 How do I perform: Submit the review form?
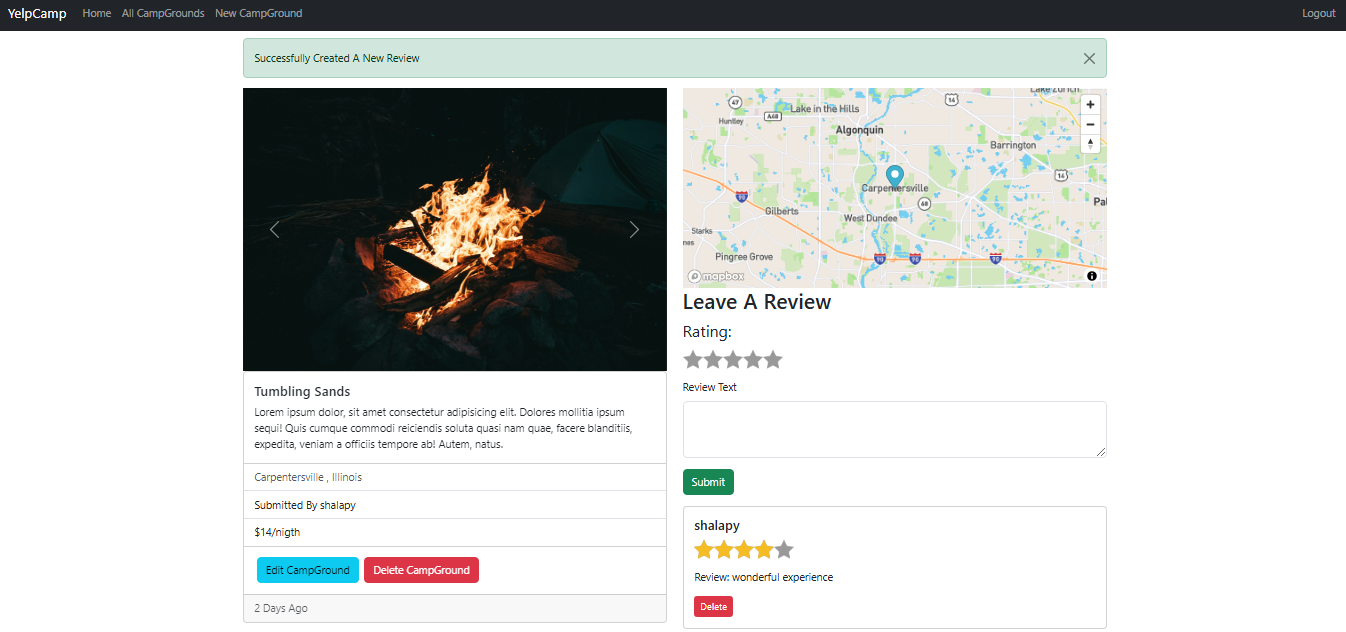click(x=708, y=482)
